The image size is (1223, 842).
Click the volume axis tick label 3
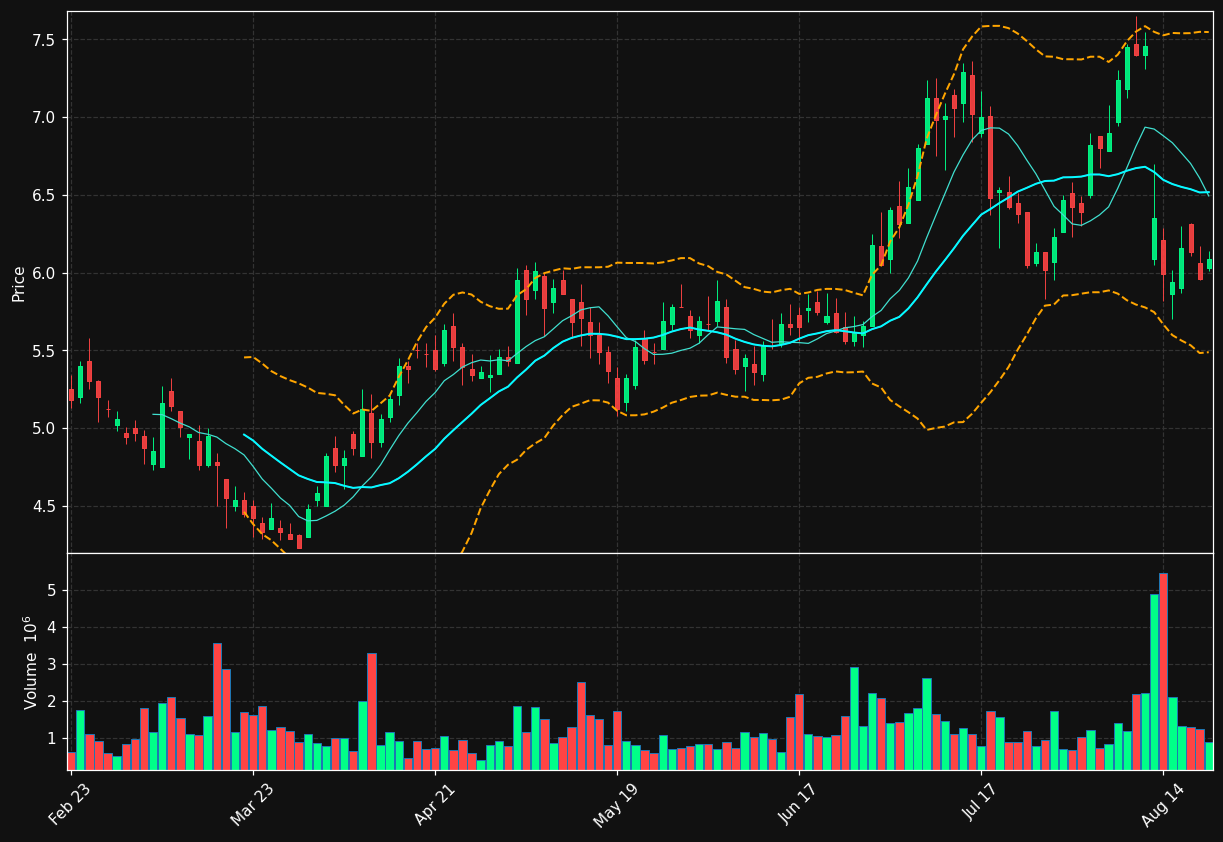(50, 665)
